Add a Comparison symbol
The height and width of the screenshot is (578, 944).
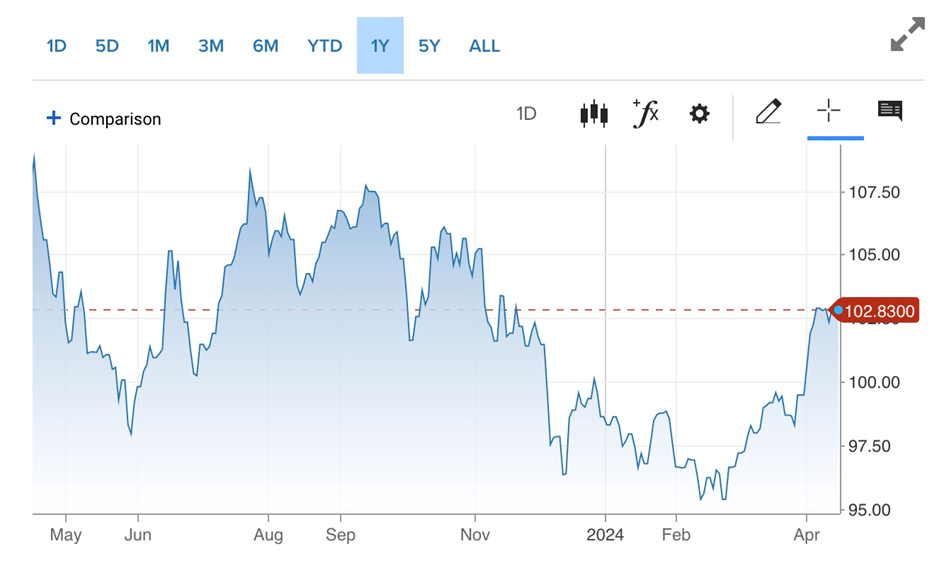coord(114,119)
